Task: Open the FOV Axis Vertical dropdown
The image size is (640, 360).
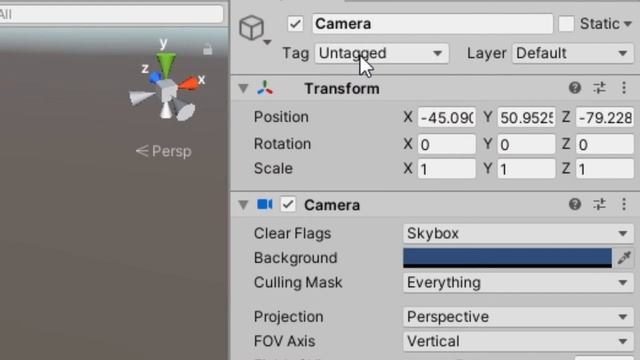Action: click(x=518, y=342)
